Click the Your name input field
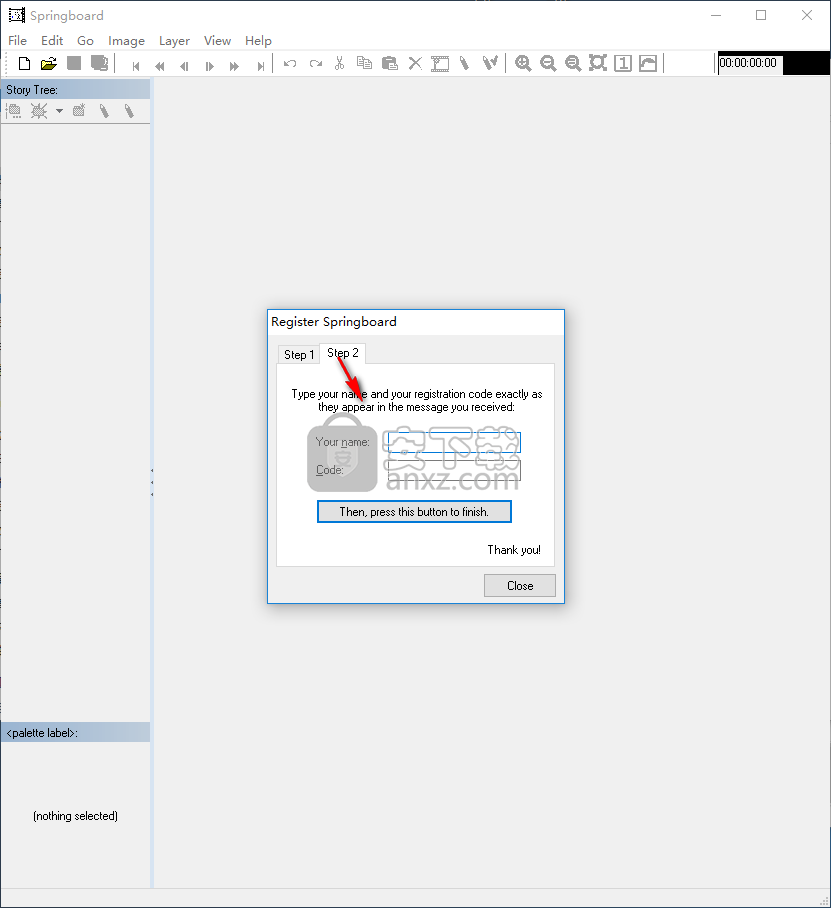This screenshot has width=831, height=908. (453, 442)
